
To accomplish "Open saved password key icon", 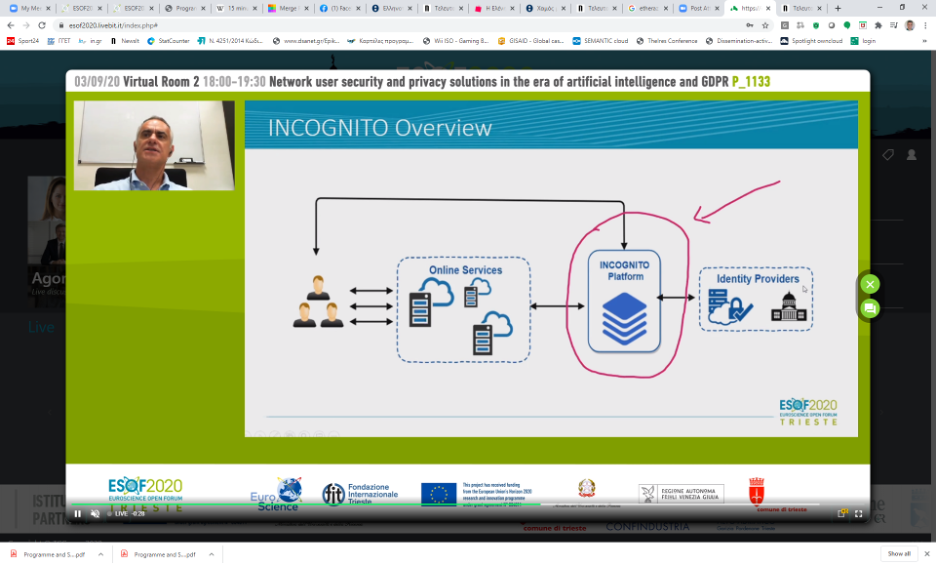I will [x=750, y=25].
